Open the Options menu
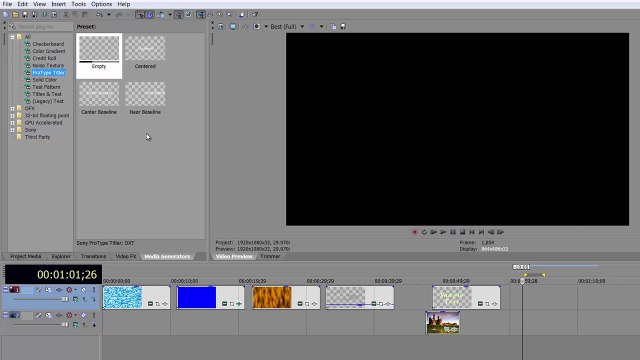The image size is (640, 360). tap(101, 4)
